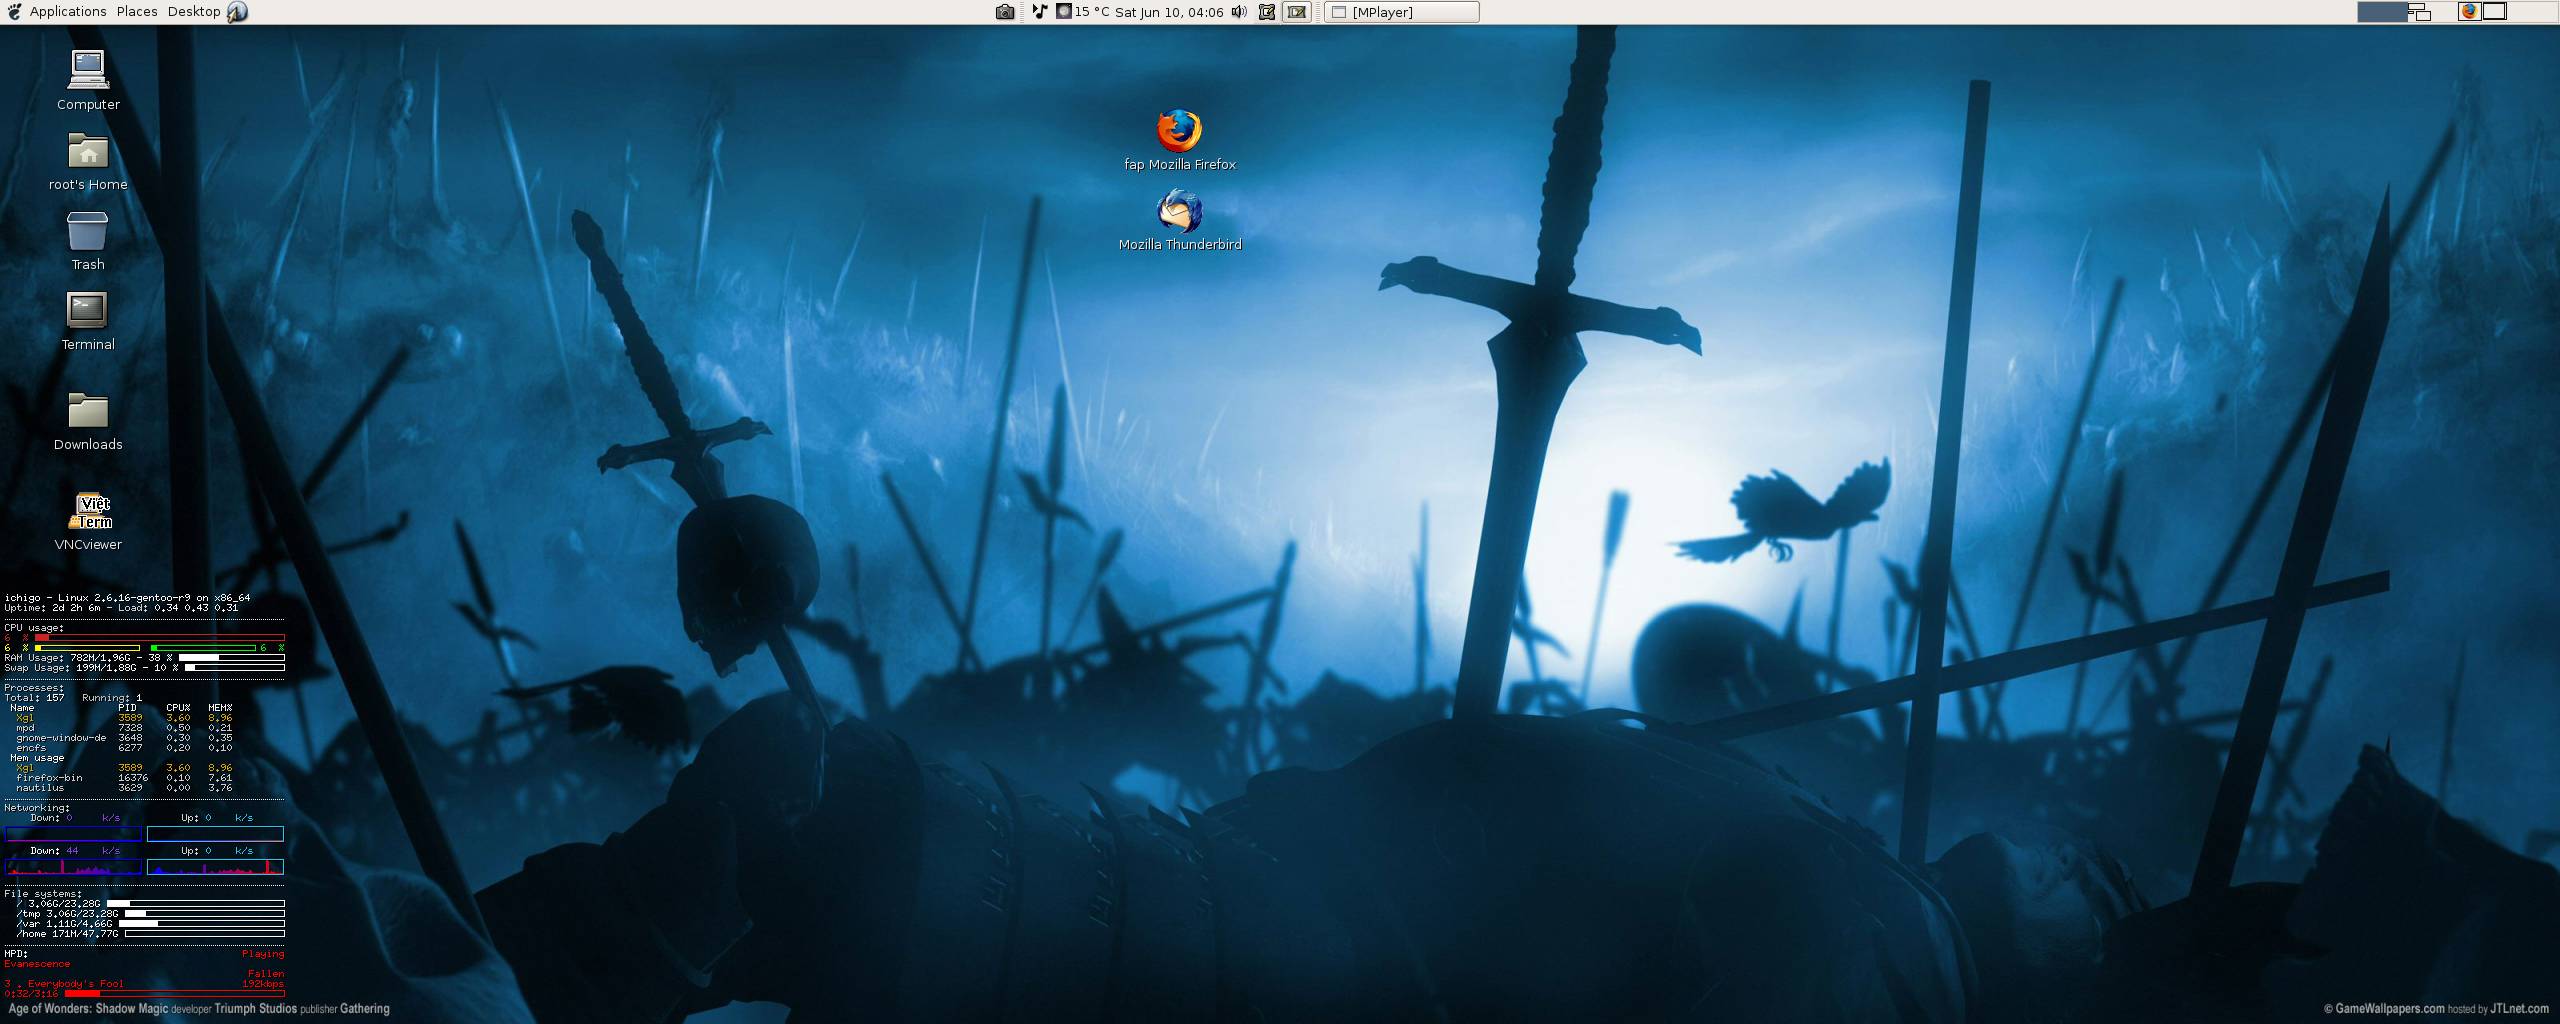Click the frame-with-pencil panel icon

pos(1267,12)
